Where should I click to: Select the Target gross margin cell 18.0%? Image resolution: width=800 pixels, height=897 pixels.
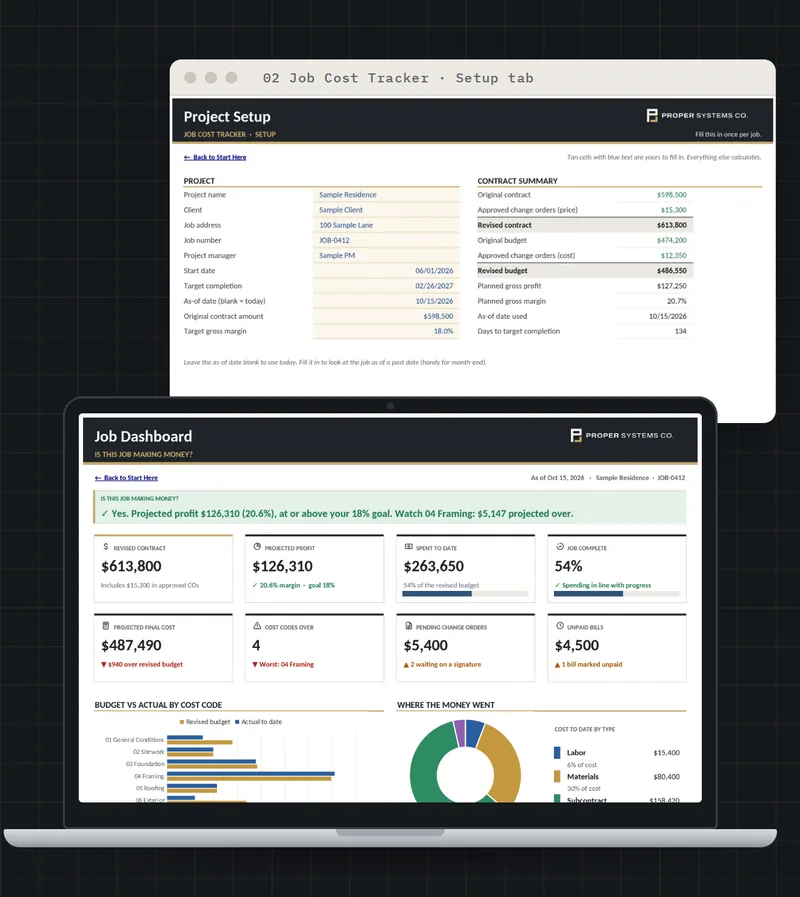click(x=386, y=331)
